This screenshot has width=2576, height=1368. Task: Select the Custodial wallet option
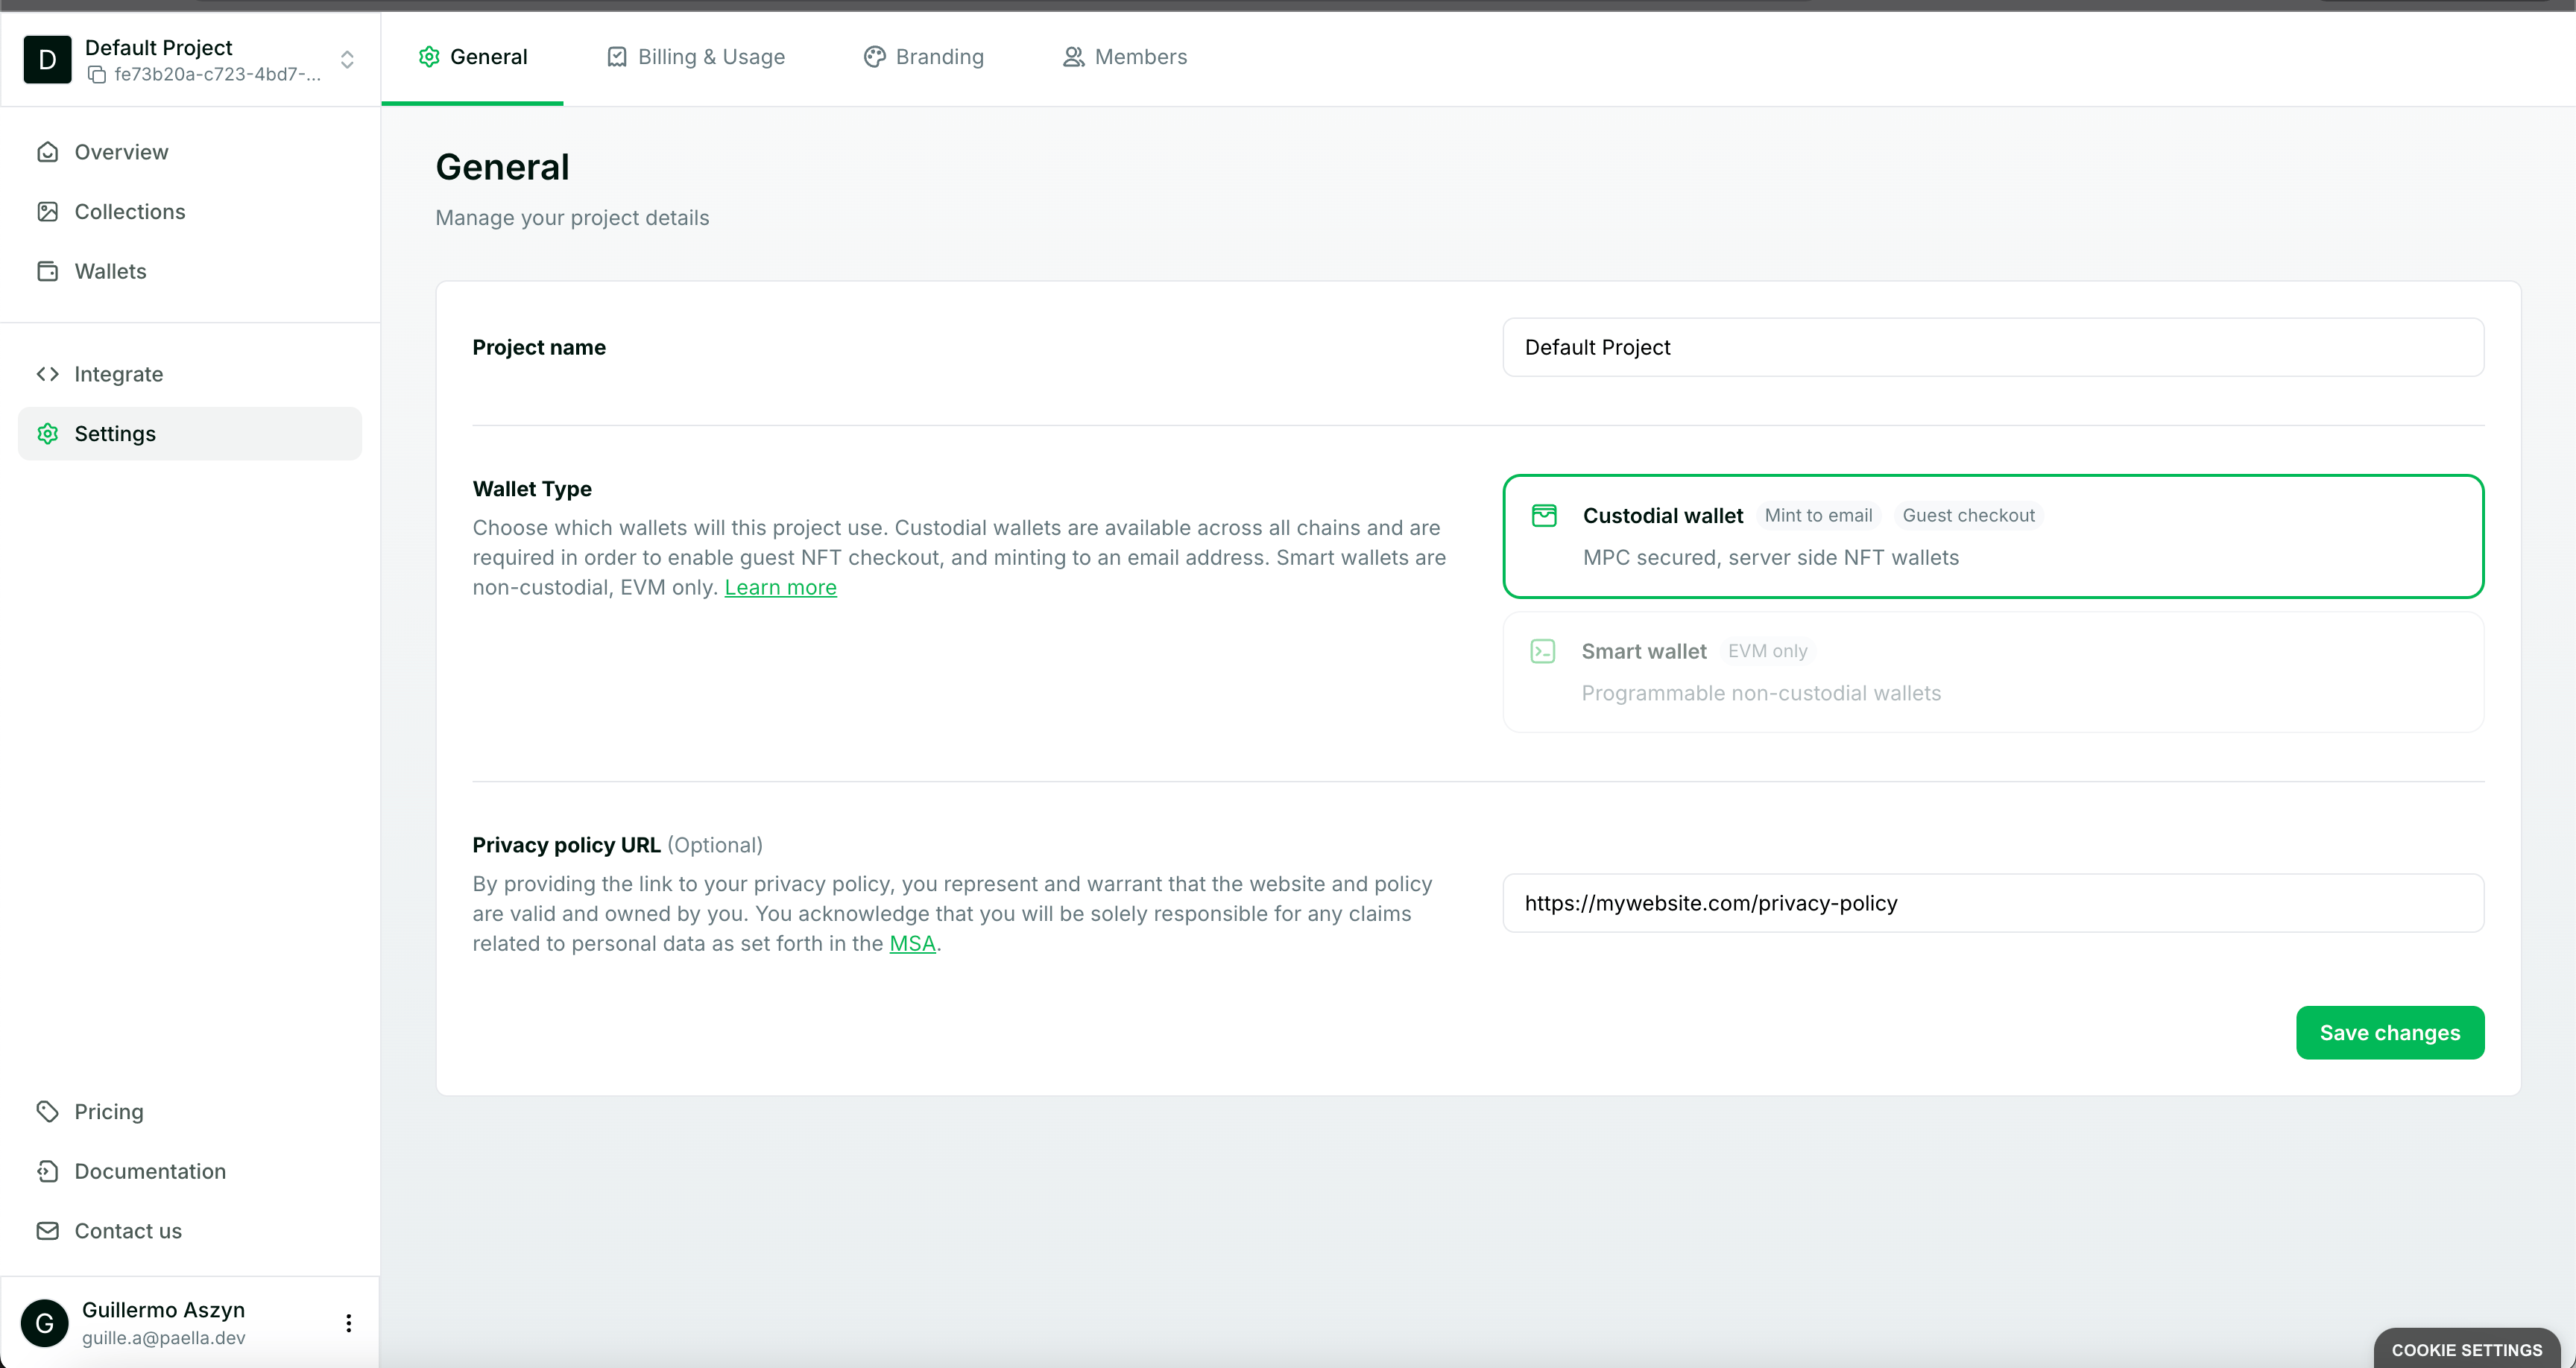tap(1993, 536)
